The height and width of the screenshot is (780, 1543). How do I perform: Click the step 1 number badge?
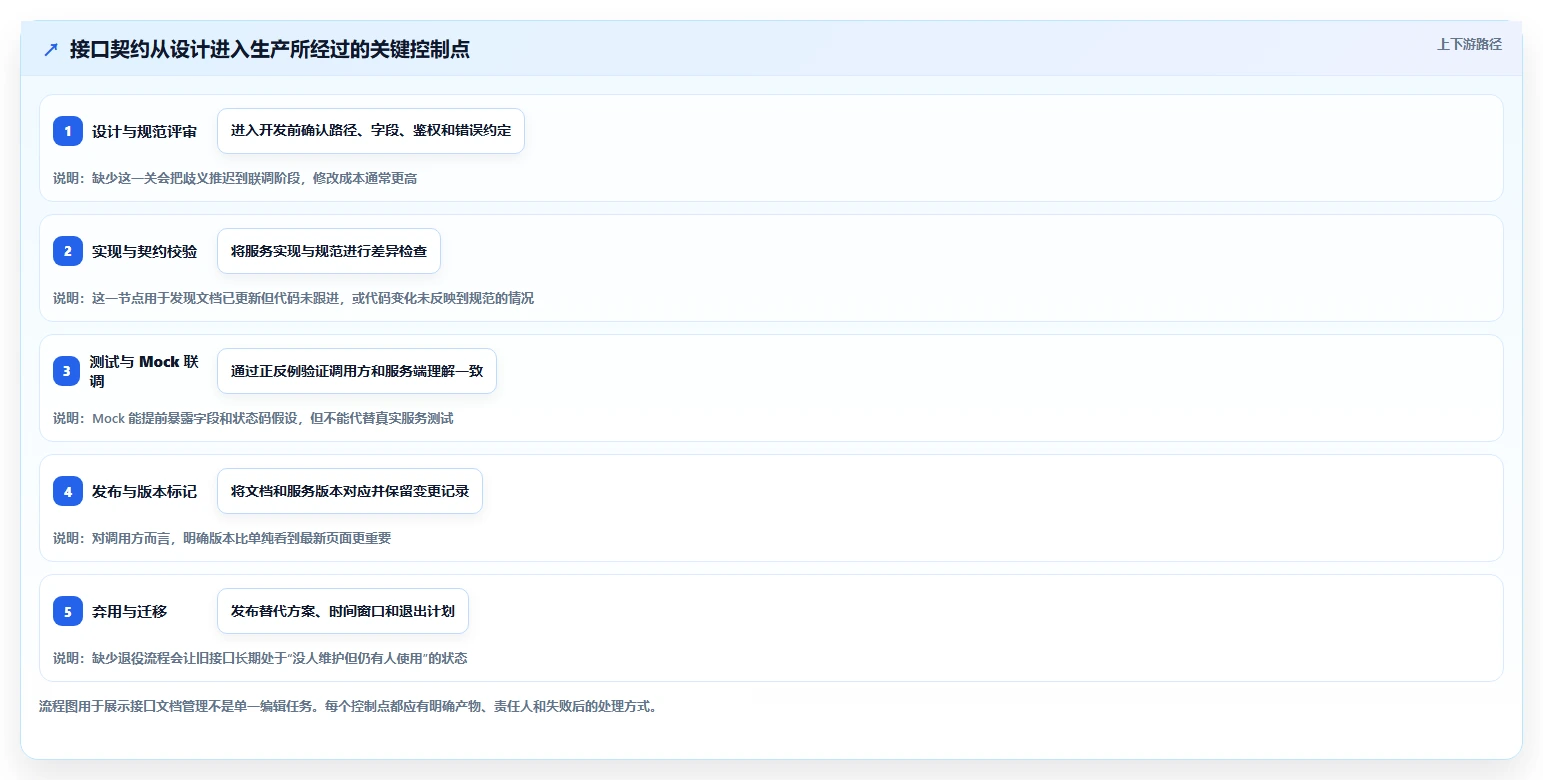pos(68,131)
